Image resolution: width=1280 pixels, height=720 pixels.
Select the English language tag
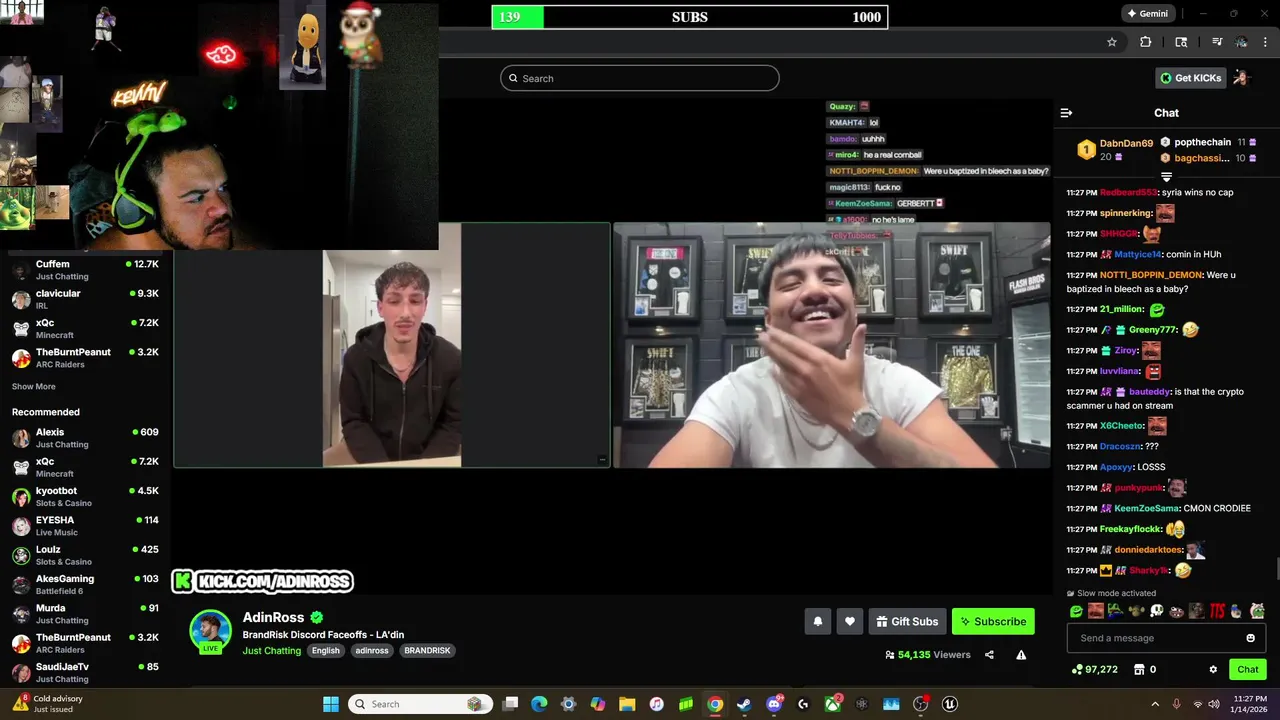tap(325, 650)
